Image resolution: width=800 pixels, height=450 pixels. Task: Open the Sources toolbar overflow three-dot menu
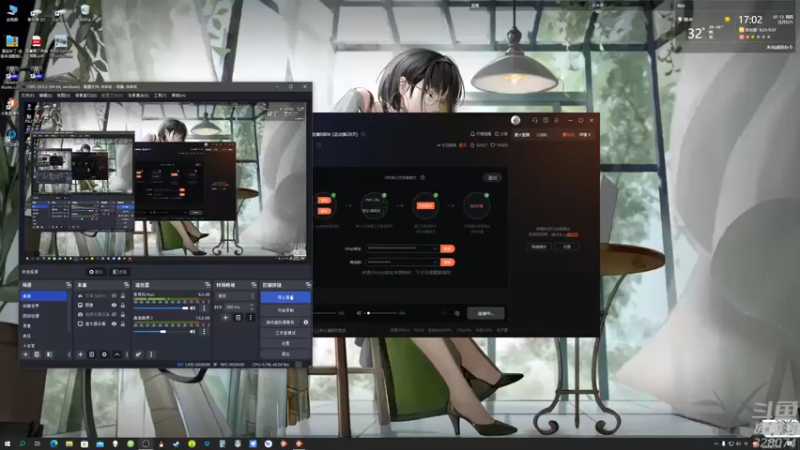pos(127,354)
